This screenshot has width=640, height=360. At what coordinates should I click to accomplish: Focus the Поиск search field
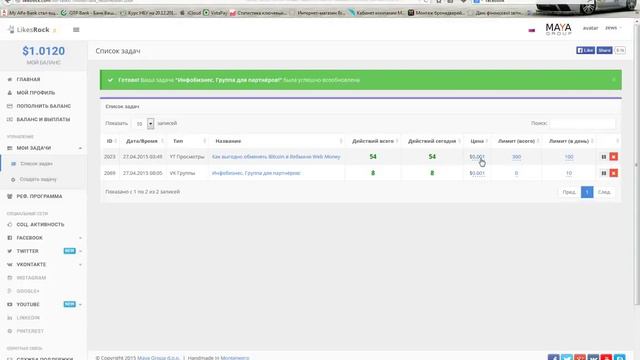coord(582,123)
